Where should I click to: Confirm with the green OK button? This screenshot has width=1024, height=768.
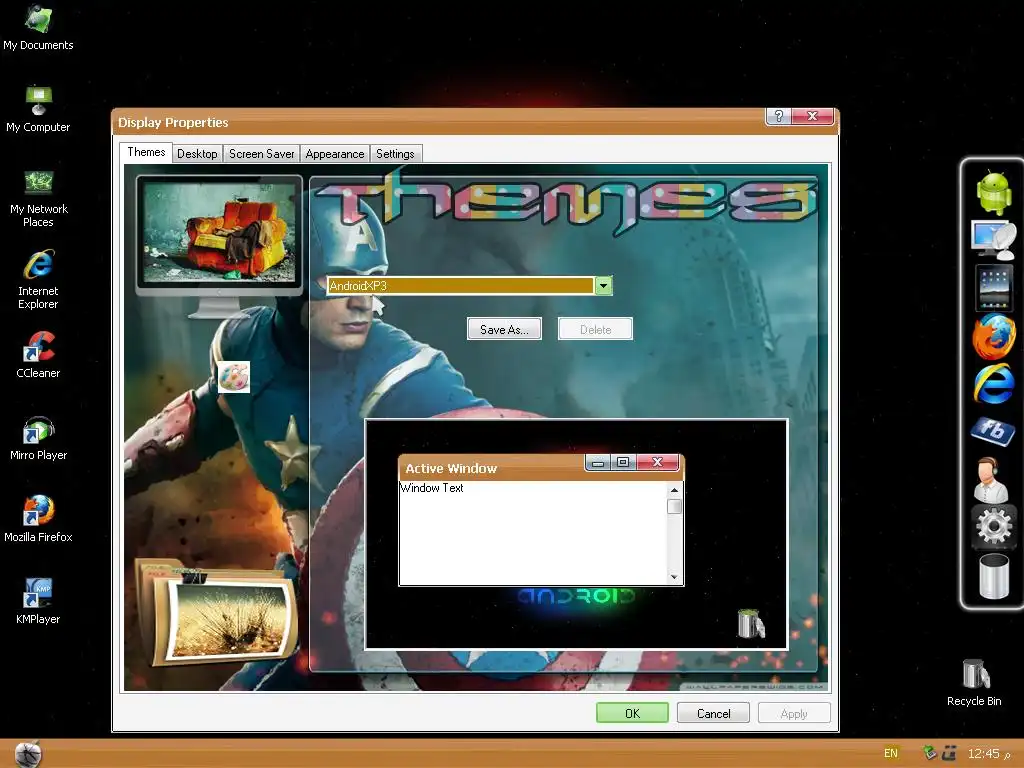632,713
